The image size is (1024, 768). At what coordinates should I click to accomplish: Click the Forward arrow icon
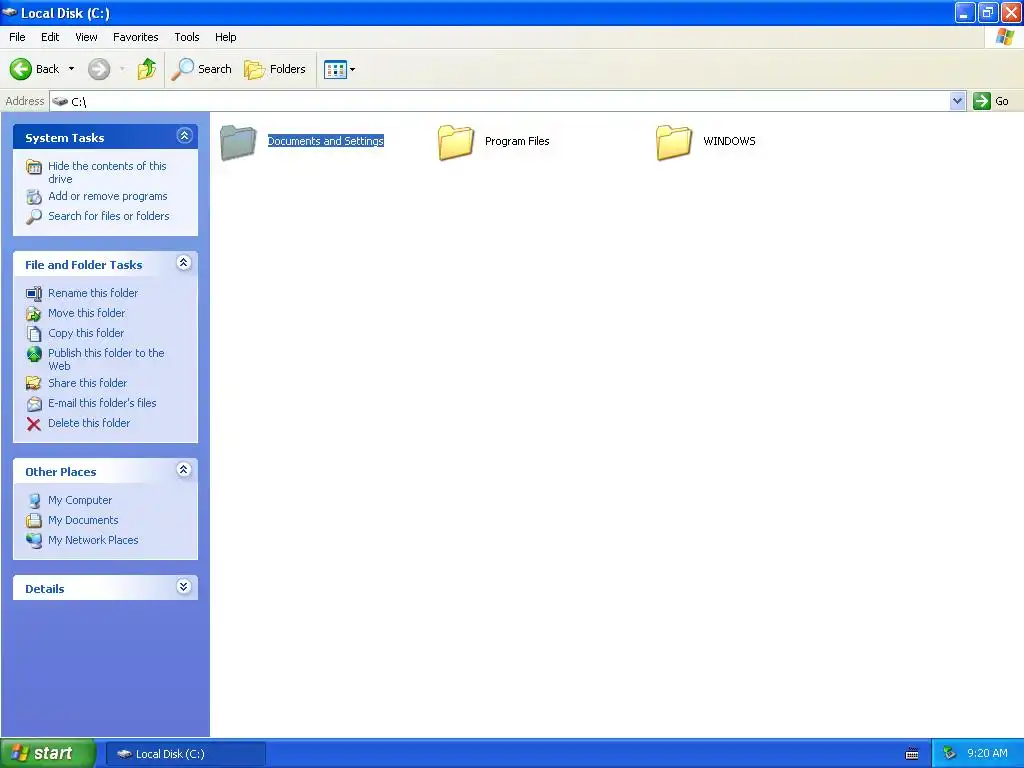coord(99,69)
